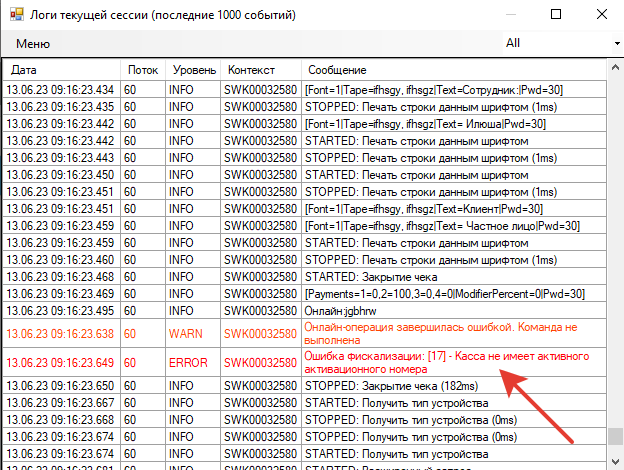The width and height of the screenshot is (624, 470).
Task: Expand the All filter dropdown arrow
Action: point(616,44)
